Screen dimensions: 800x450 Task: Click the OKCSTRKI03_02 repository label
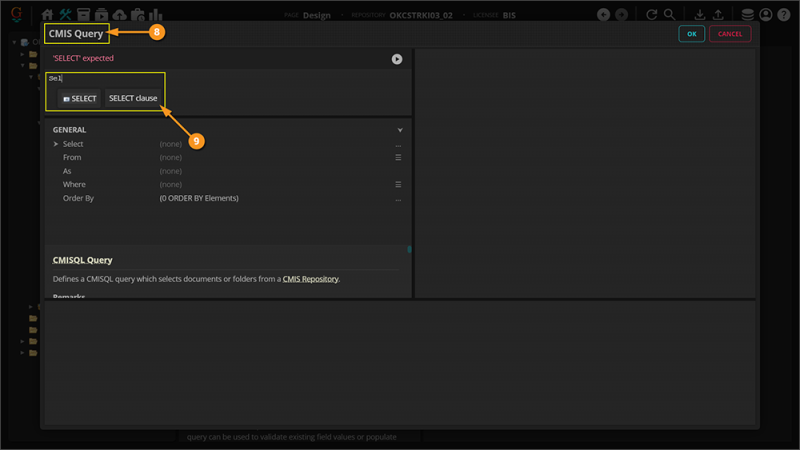tap(421, 15)
